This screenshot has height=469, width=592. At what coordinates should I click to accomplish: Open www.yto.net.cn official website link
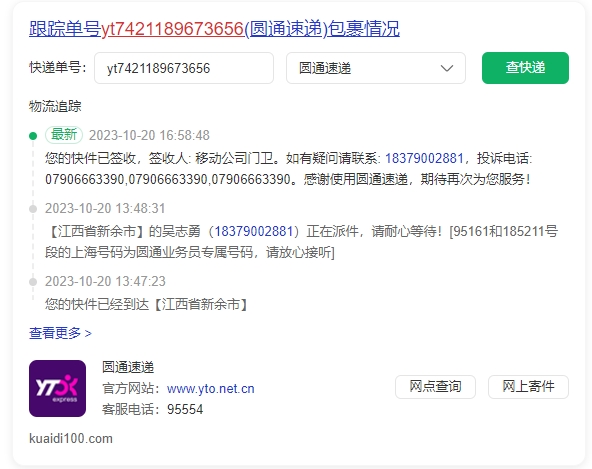tap(211, 389)
